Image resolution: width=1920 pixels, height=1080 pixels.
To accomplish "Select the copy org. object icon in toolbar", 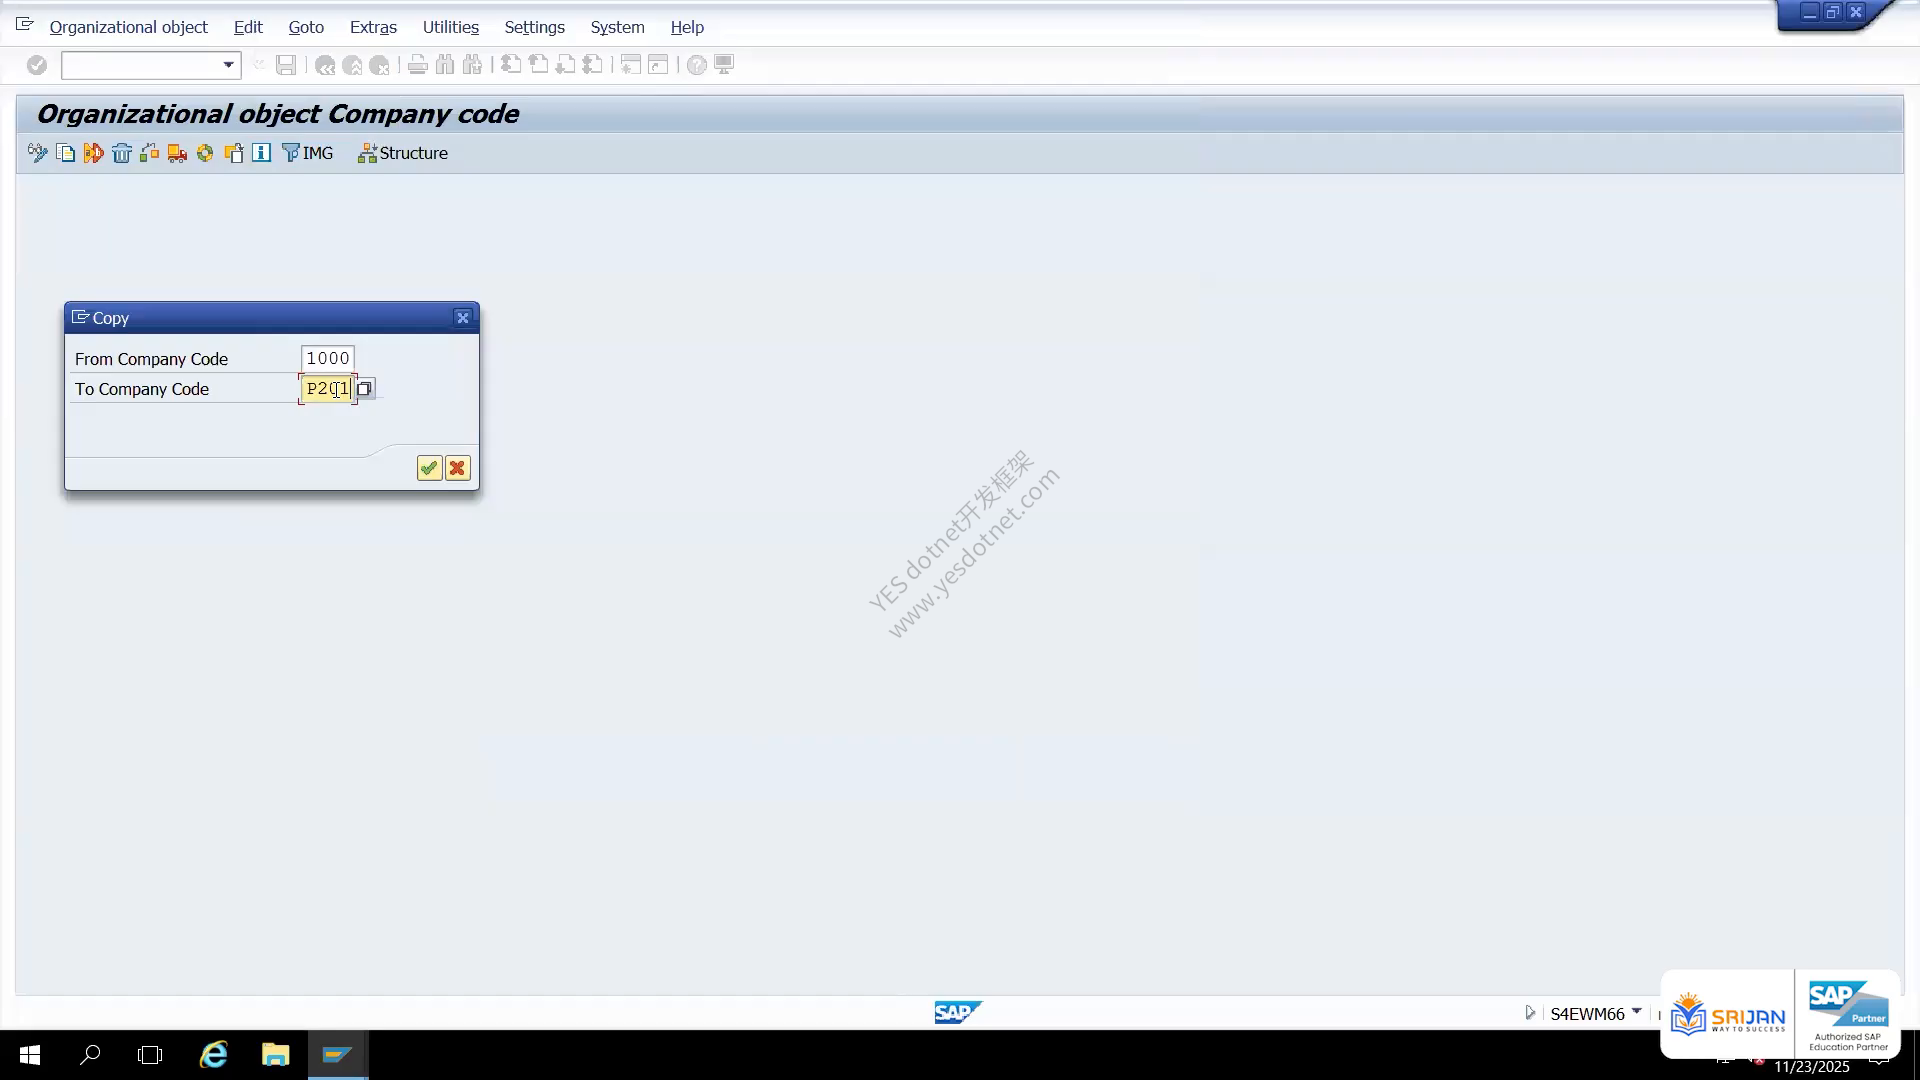I will coord(66,153).
